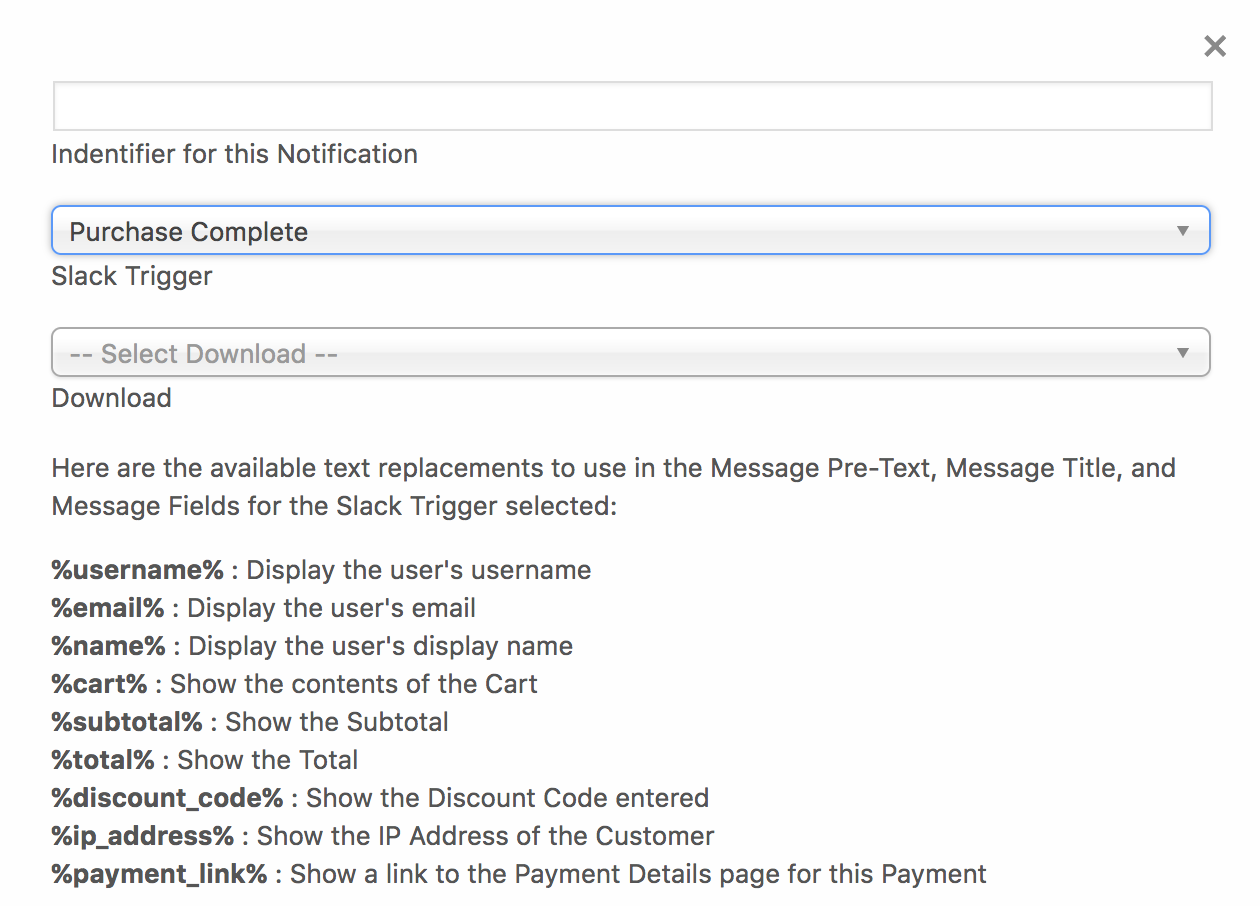This screenshot has height=906, width=1260.
Task: Click the %ip_address% replacement tag
Action: click(x=142, y=836)
